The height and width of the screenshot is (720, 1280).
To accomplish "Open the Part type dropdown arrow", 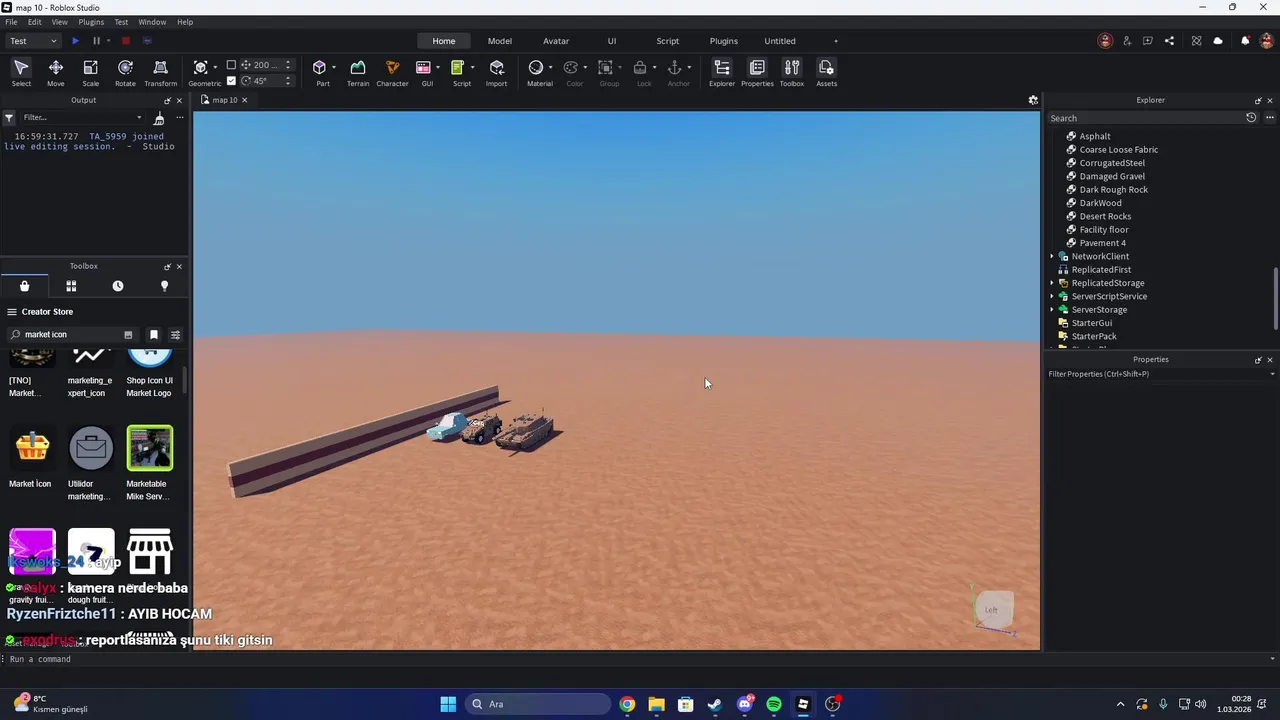I will [x=334, y=68].
